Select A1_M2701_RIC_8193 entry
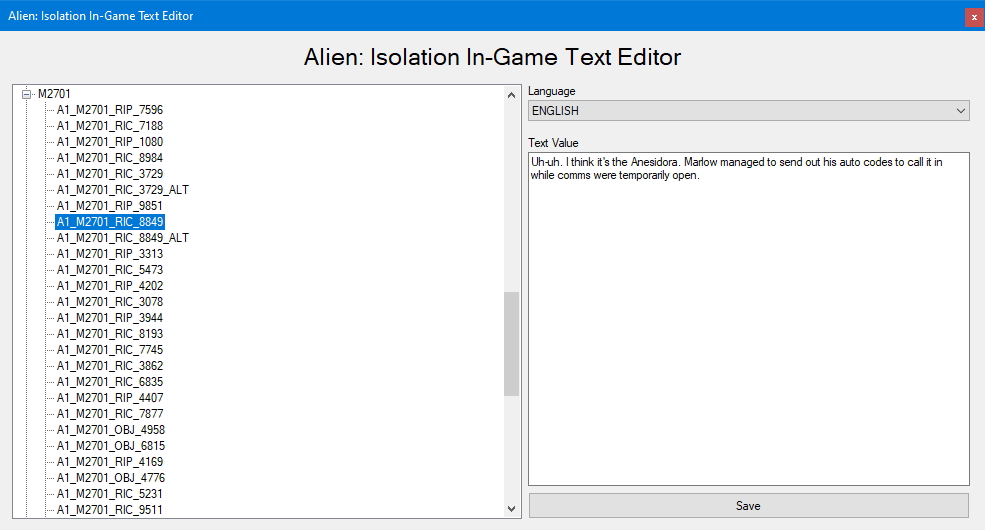Image resolution: width=985 pixels, height=530 pixels. 110,334
